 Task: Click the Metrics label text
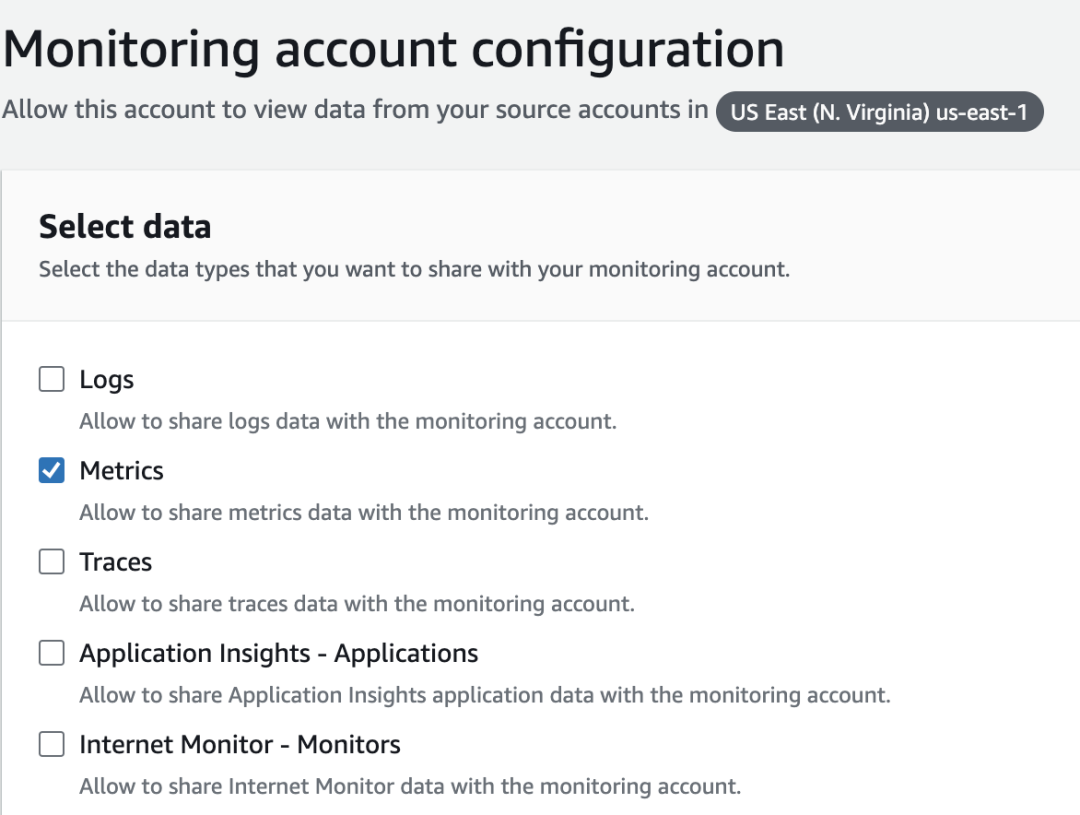pos(121,471)
